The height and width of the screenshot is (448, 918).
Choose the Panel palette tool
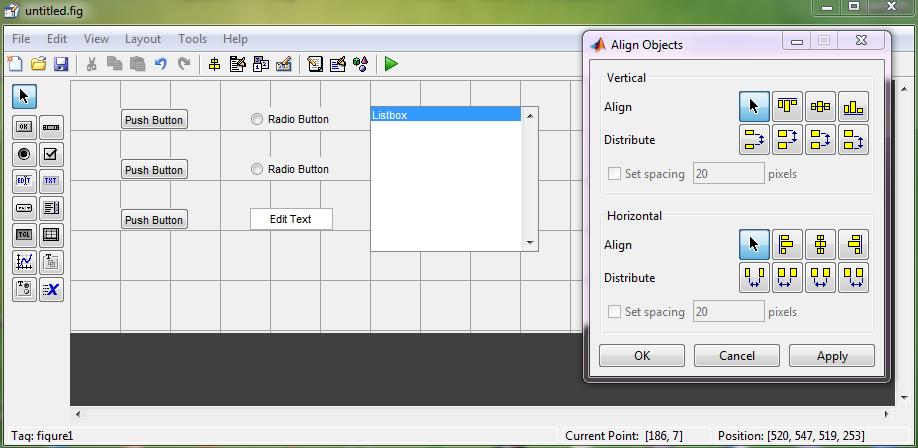click(51, 262)
